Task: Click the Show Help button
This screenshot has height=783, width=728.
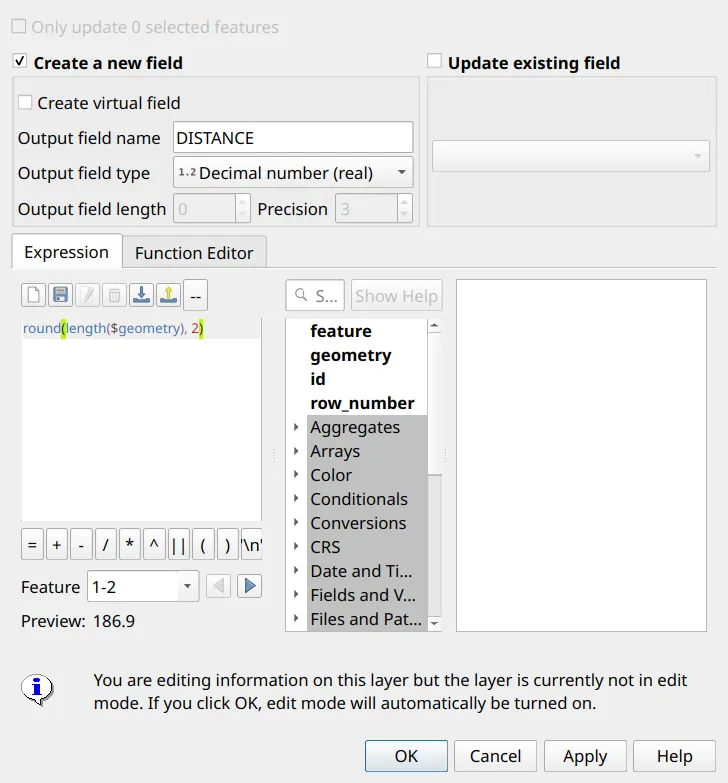Action: (396, 296)
